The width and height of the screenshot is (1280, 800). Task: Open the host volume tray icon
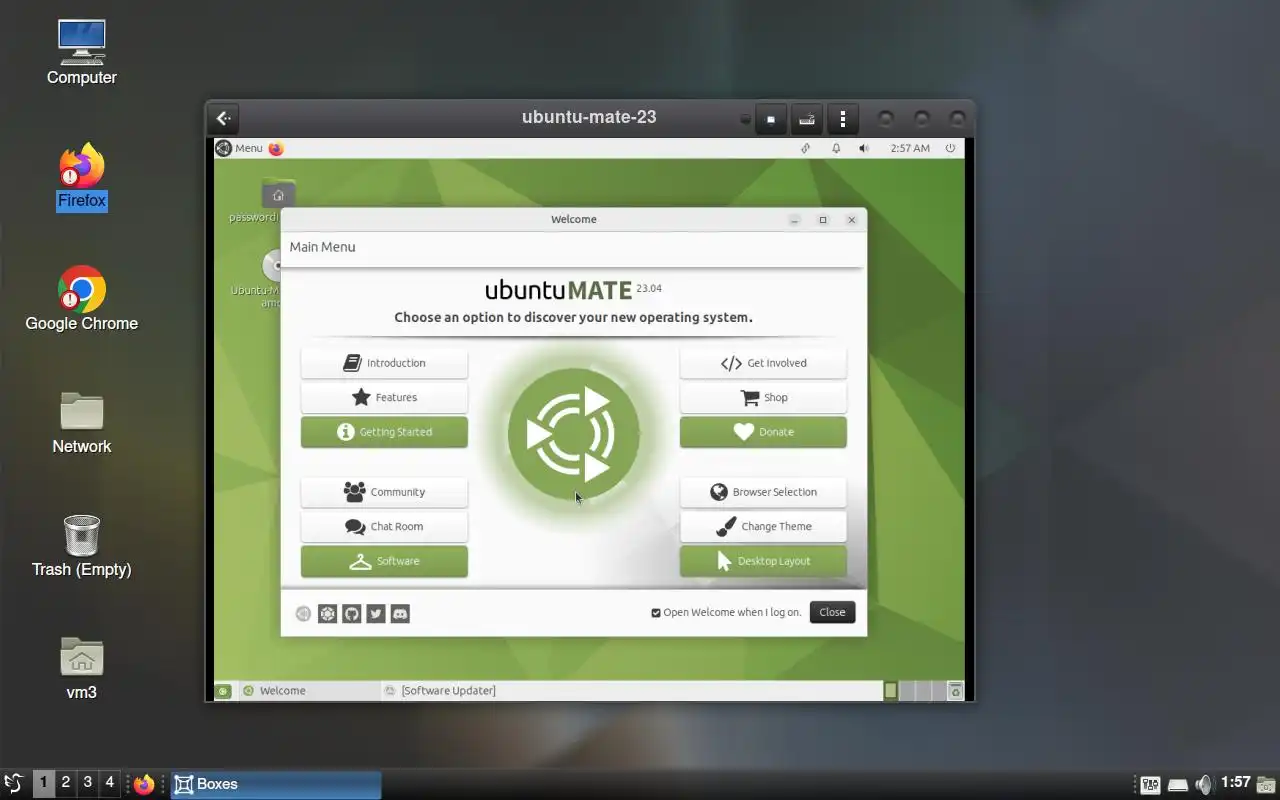[1204, 785]
